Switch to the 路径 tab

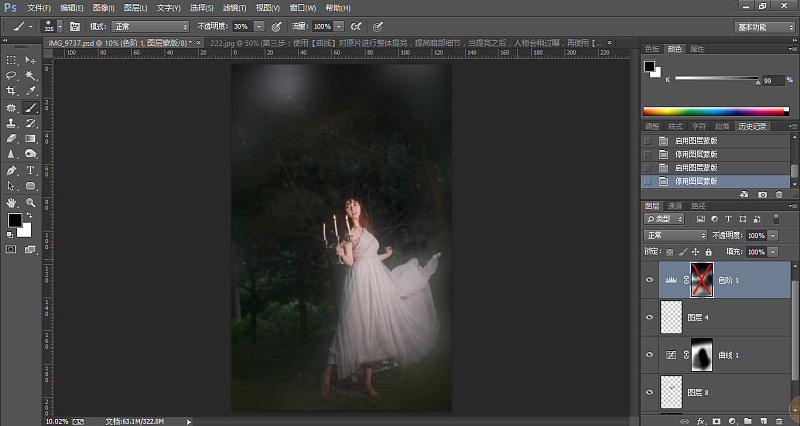[x=698, y=206]
